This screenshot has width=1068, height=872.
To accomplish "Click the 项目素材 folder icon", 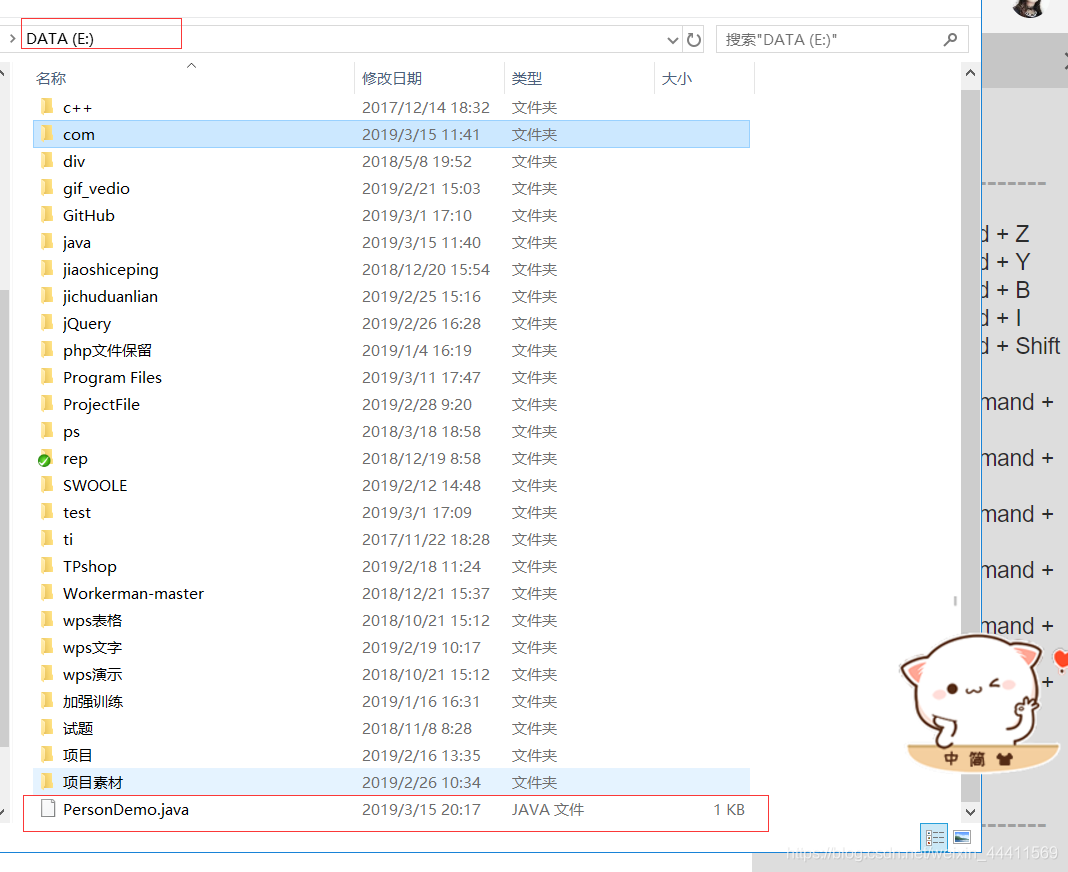I will point(47,782).
